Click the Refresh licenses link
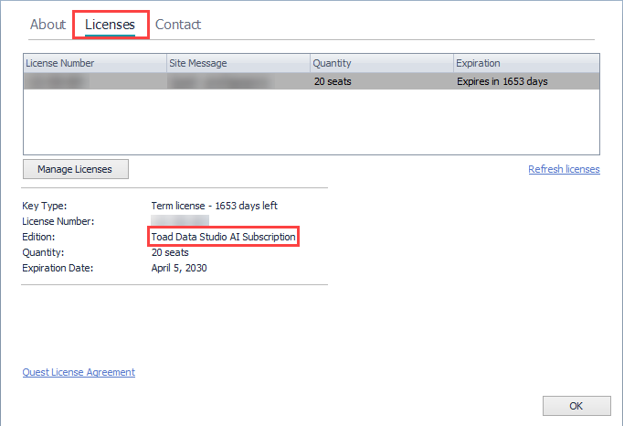 point(564,169)
